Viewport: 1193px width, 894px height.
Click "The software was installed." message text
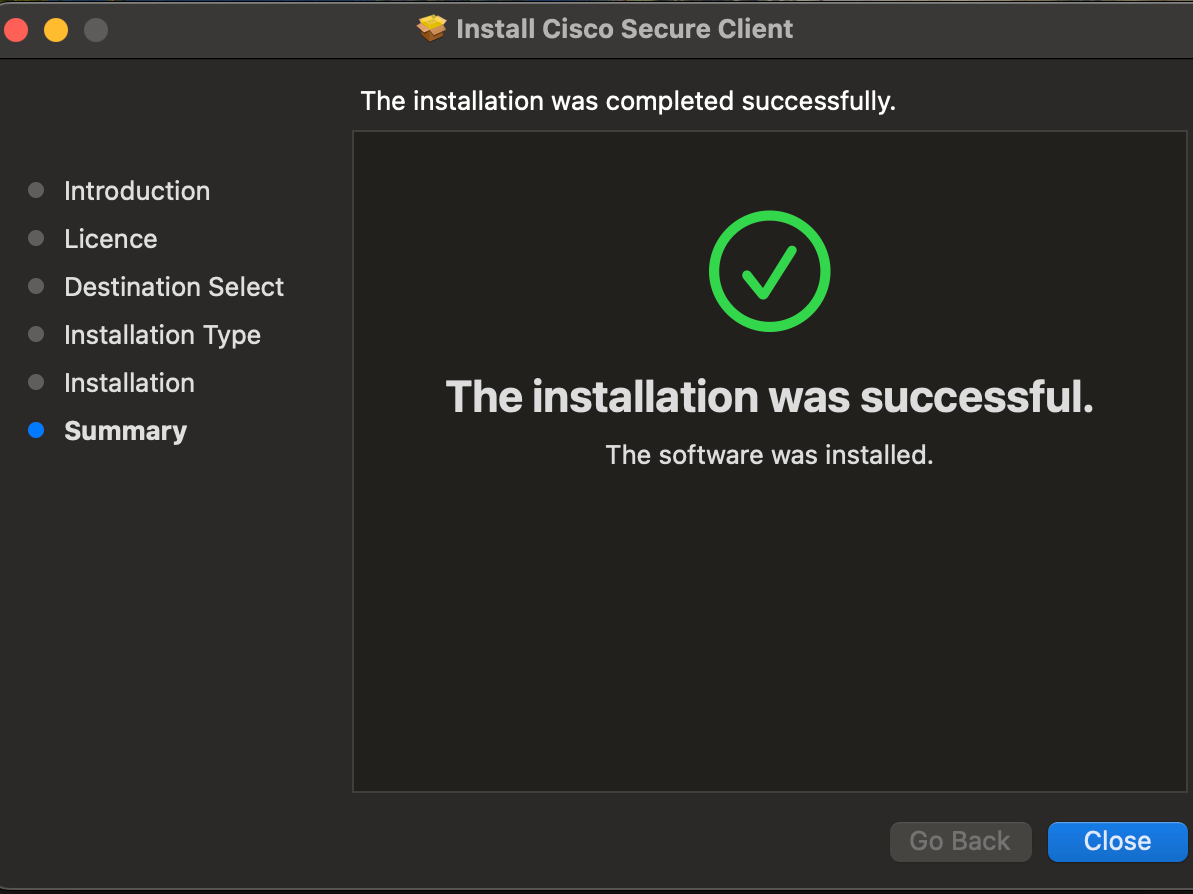[769, 455]
